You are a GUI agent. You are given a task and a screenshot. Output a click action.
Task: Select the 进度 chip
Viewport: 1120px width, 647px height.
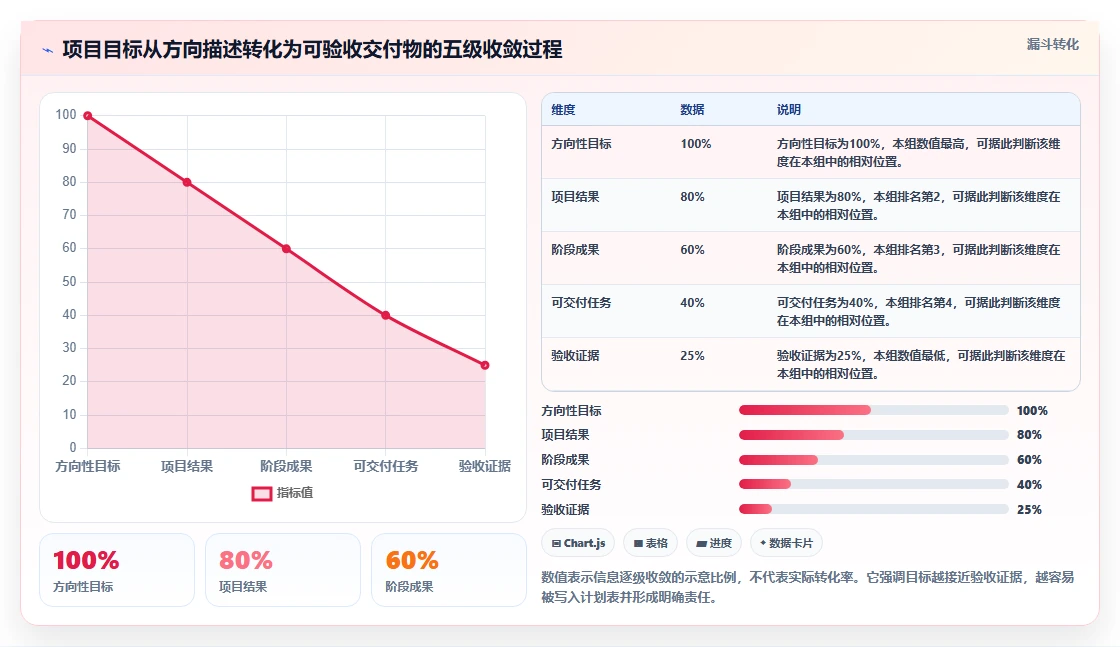pyautogui.click(x=714, y=543)
